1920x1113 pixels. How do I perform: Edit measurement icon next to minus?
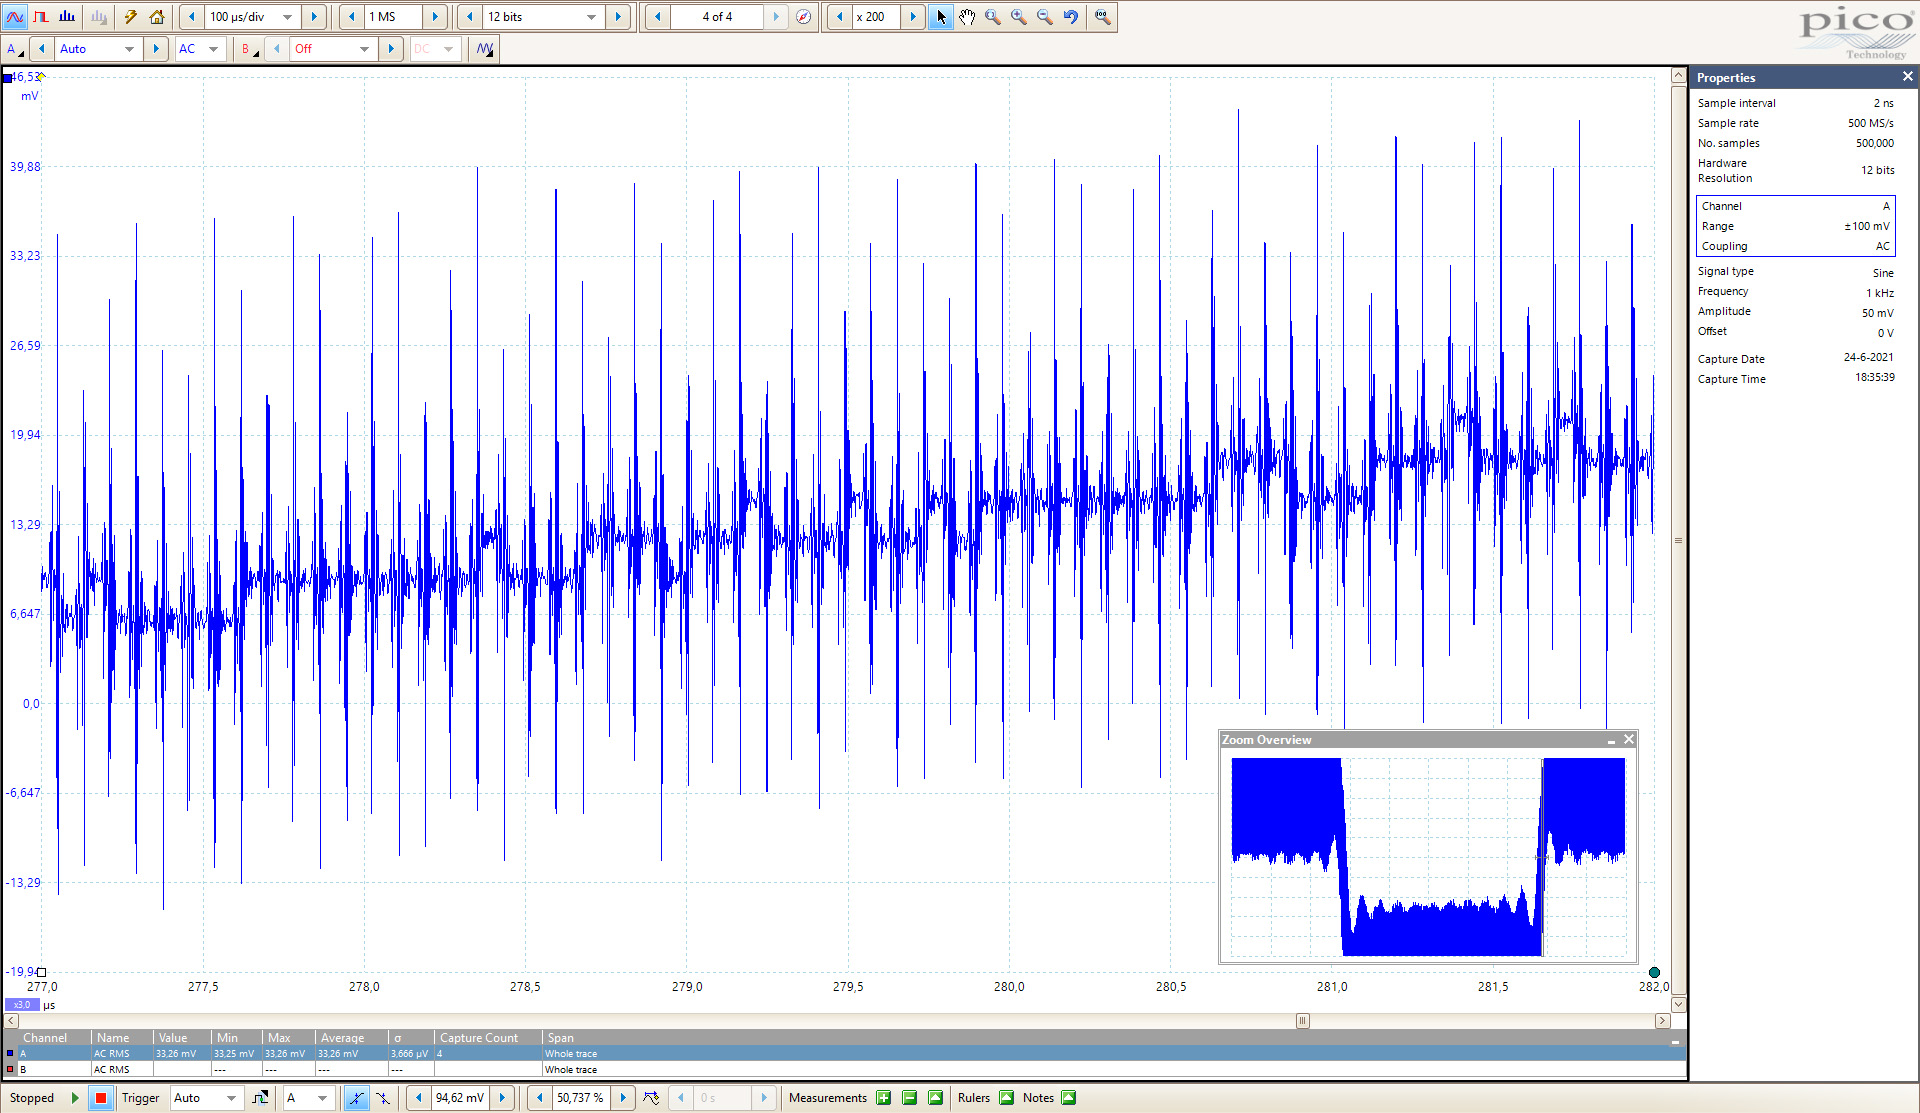(936, 1098)
